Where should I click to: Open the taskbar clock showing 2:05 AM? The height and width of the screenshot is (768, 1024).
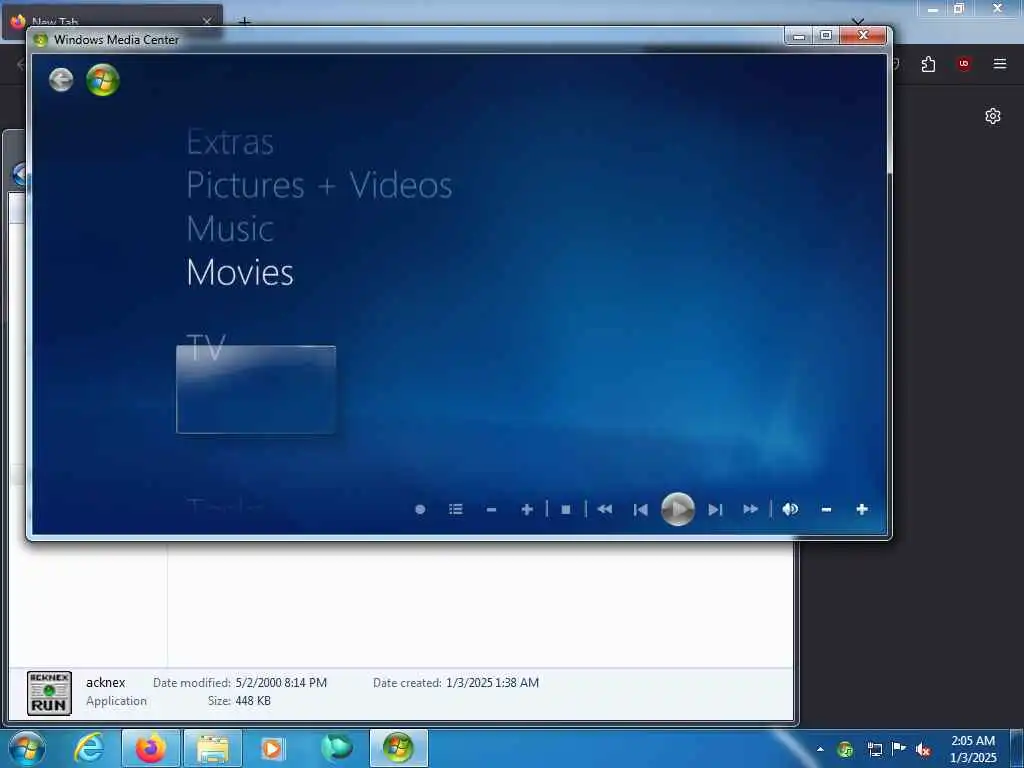tap(973, 749)
